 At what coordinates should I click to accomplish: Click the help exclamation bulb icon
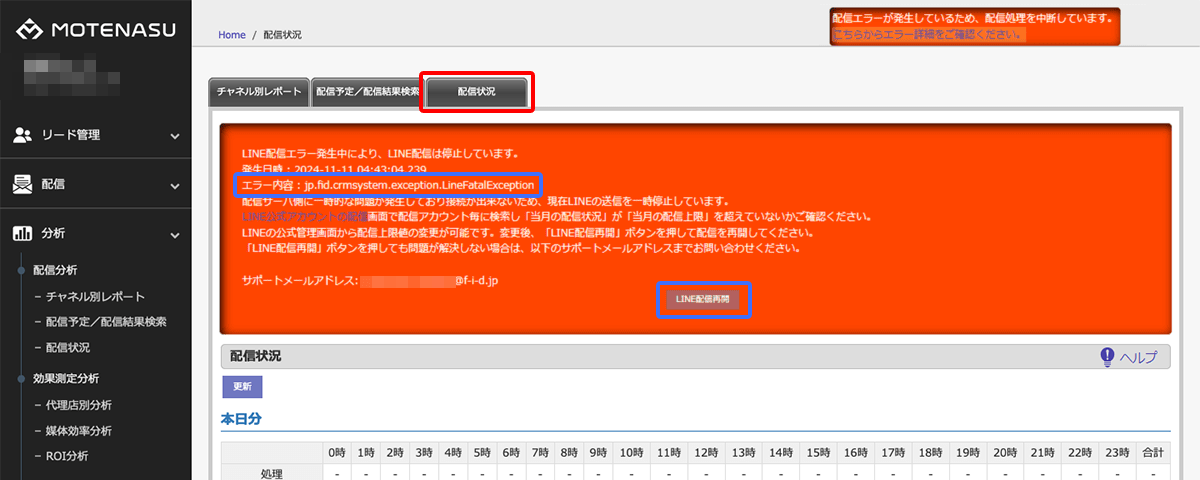point(1107,357)
